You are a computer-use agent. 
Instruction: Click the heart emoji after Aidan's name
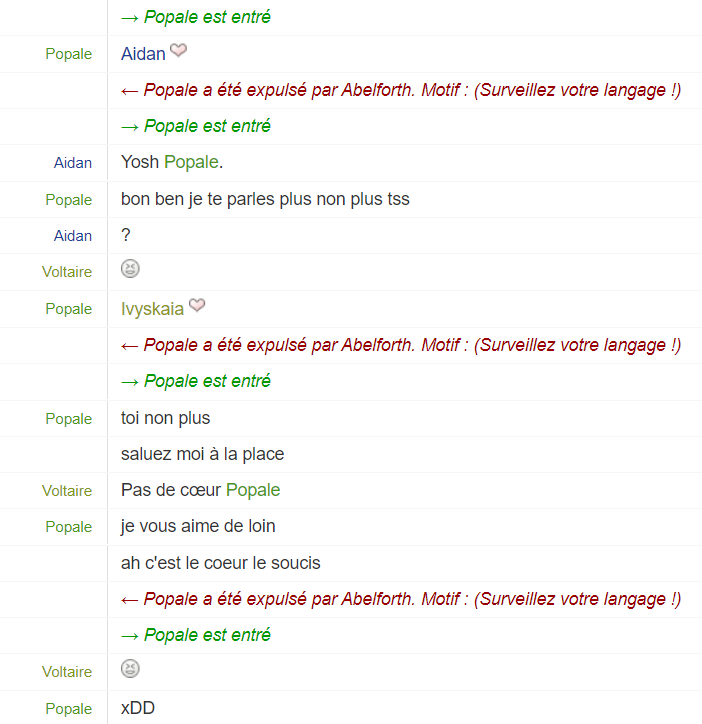click(178, 51)
